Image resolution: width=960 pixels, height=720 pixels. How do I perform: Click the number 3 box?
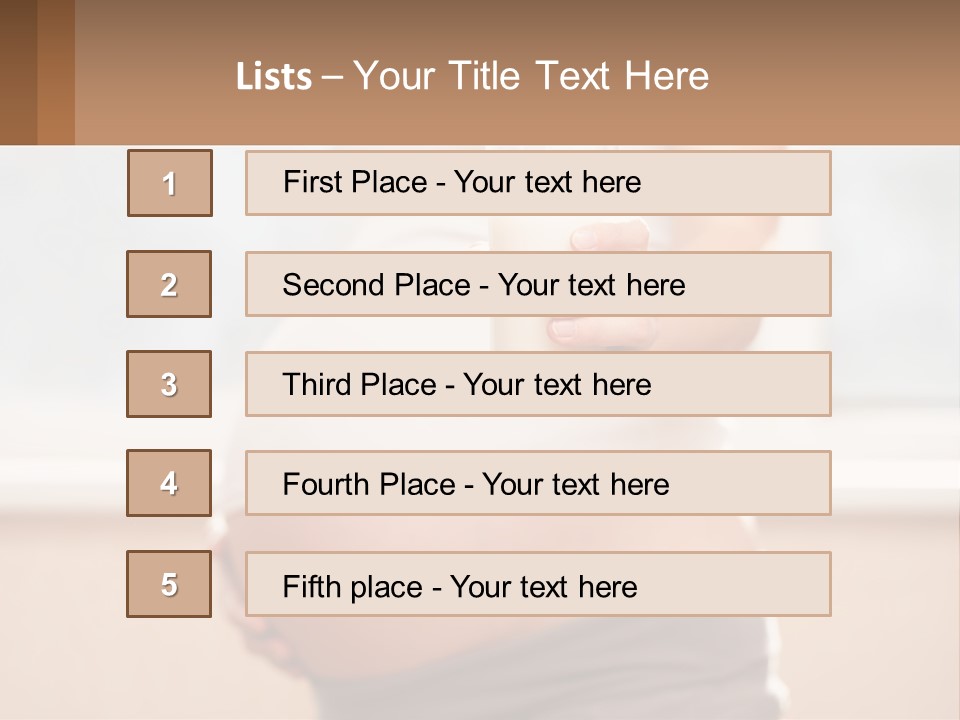tap(169, 384)
